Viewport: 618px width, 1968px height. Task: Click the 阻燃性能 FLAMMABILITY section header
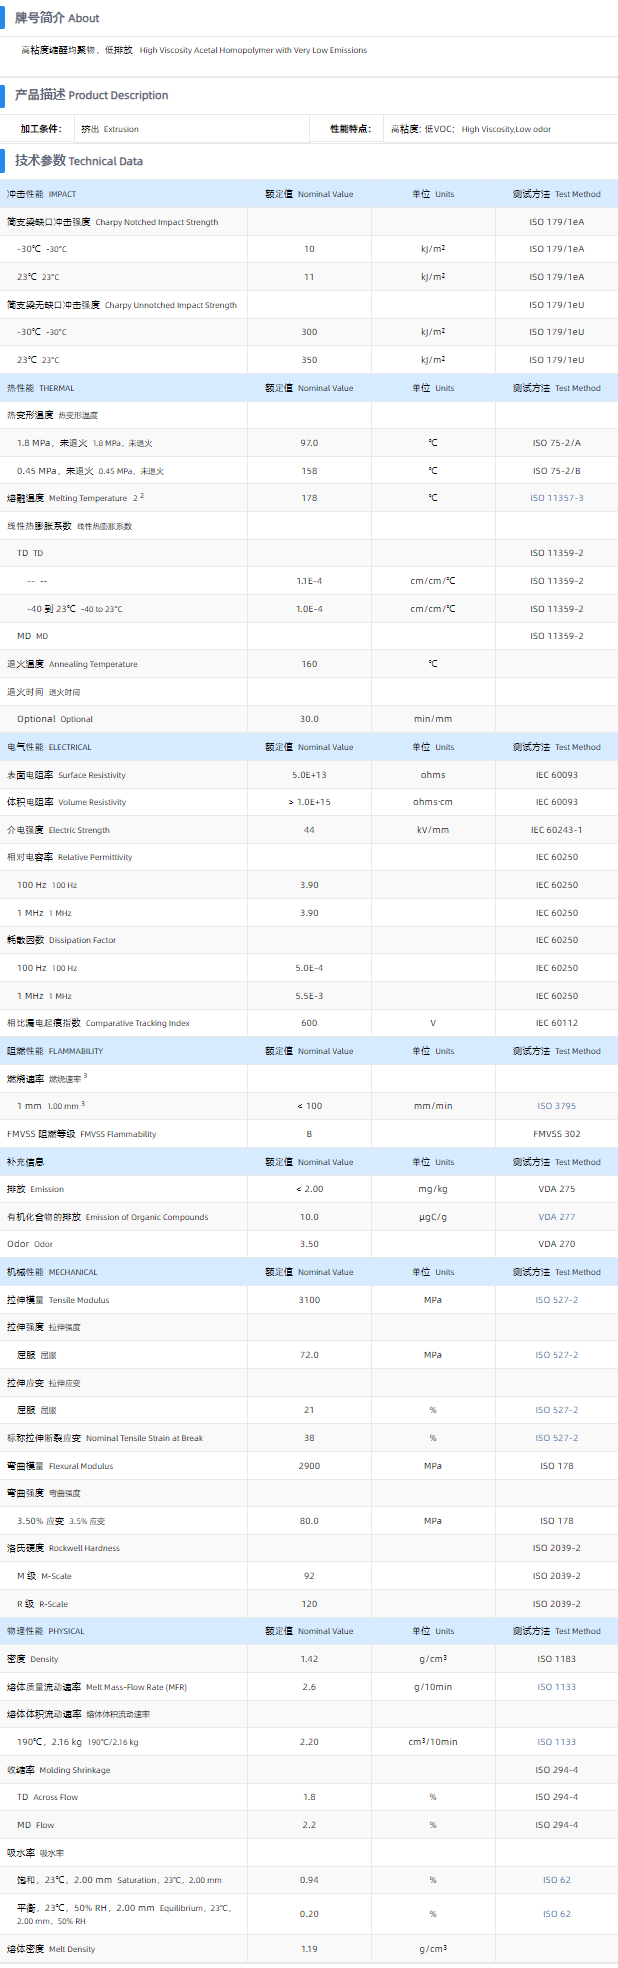point(55,1051)
